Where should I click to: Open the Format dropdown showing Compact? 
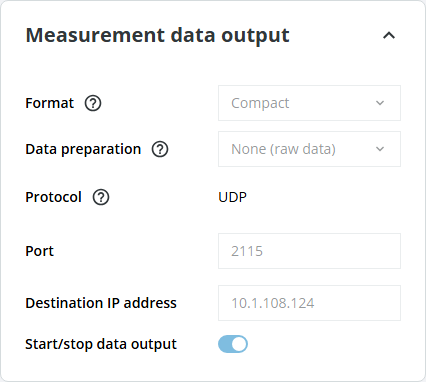click(309, 103)
